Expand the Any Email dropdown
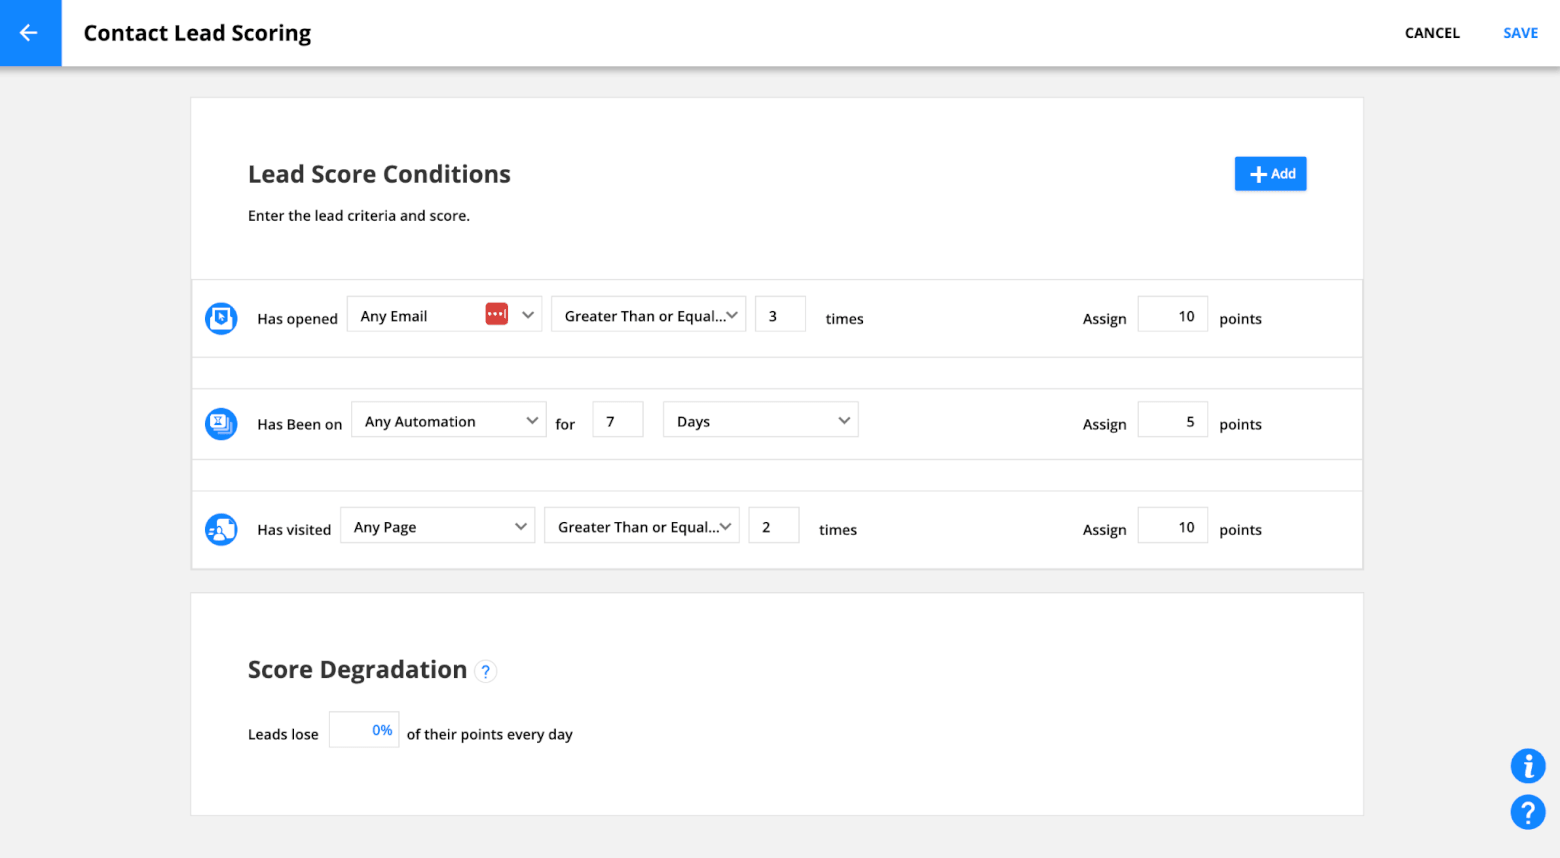 (528, 315)
